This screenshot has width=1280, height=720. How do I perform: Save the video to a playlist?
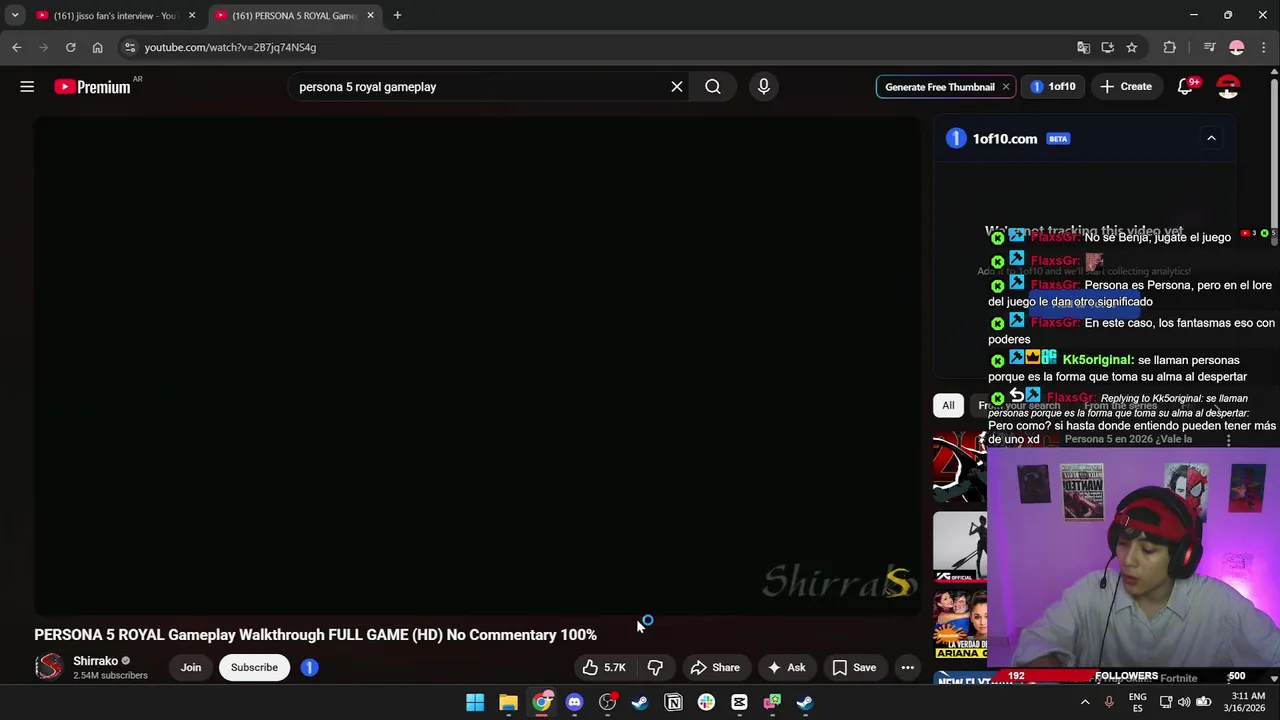point(855,668)
